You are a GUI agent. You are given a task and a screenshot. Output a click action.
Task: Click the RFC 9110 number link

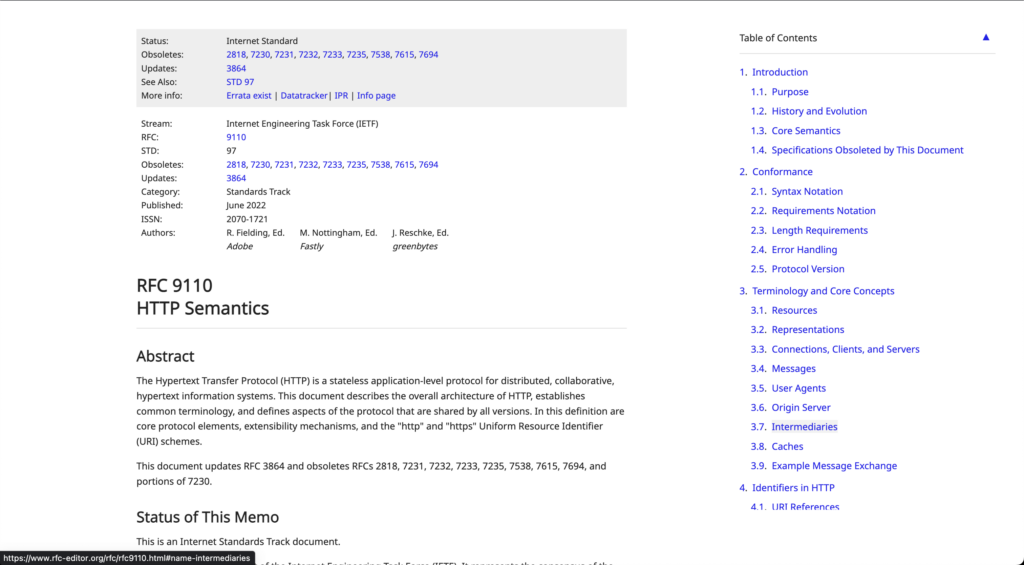tap(236, 137)
